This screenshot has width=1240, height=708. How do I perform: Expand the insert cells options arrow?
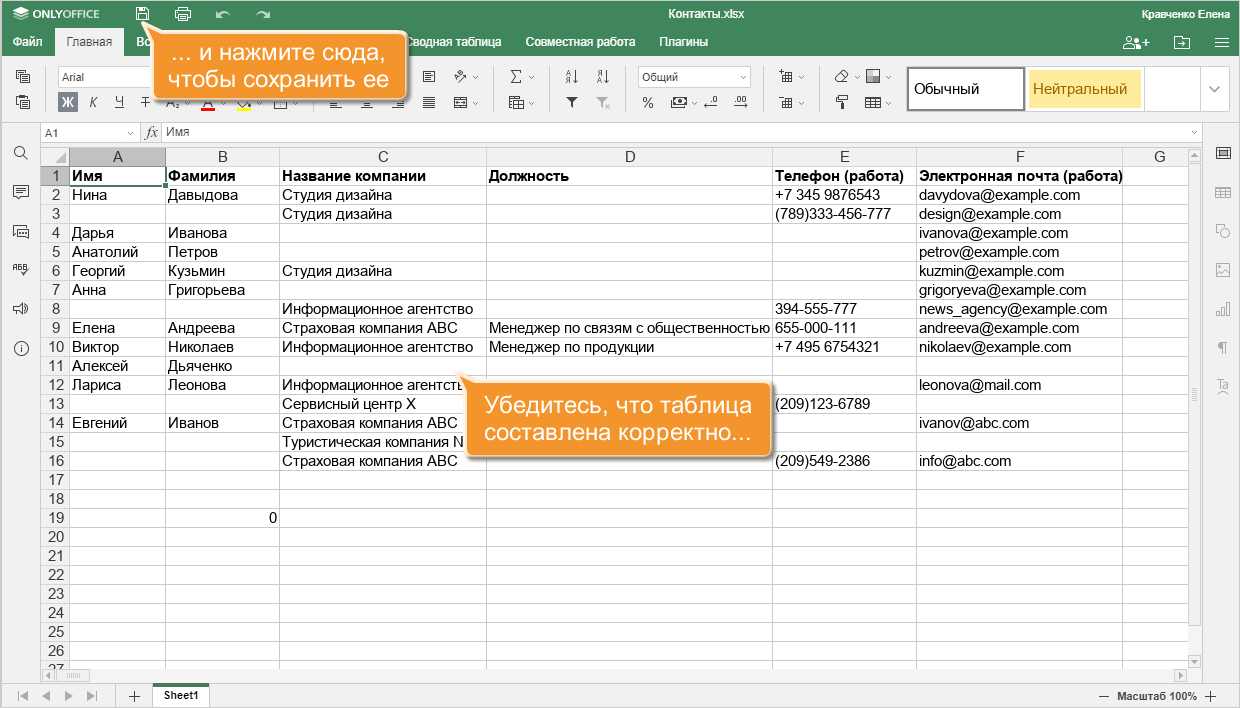803,77
